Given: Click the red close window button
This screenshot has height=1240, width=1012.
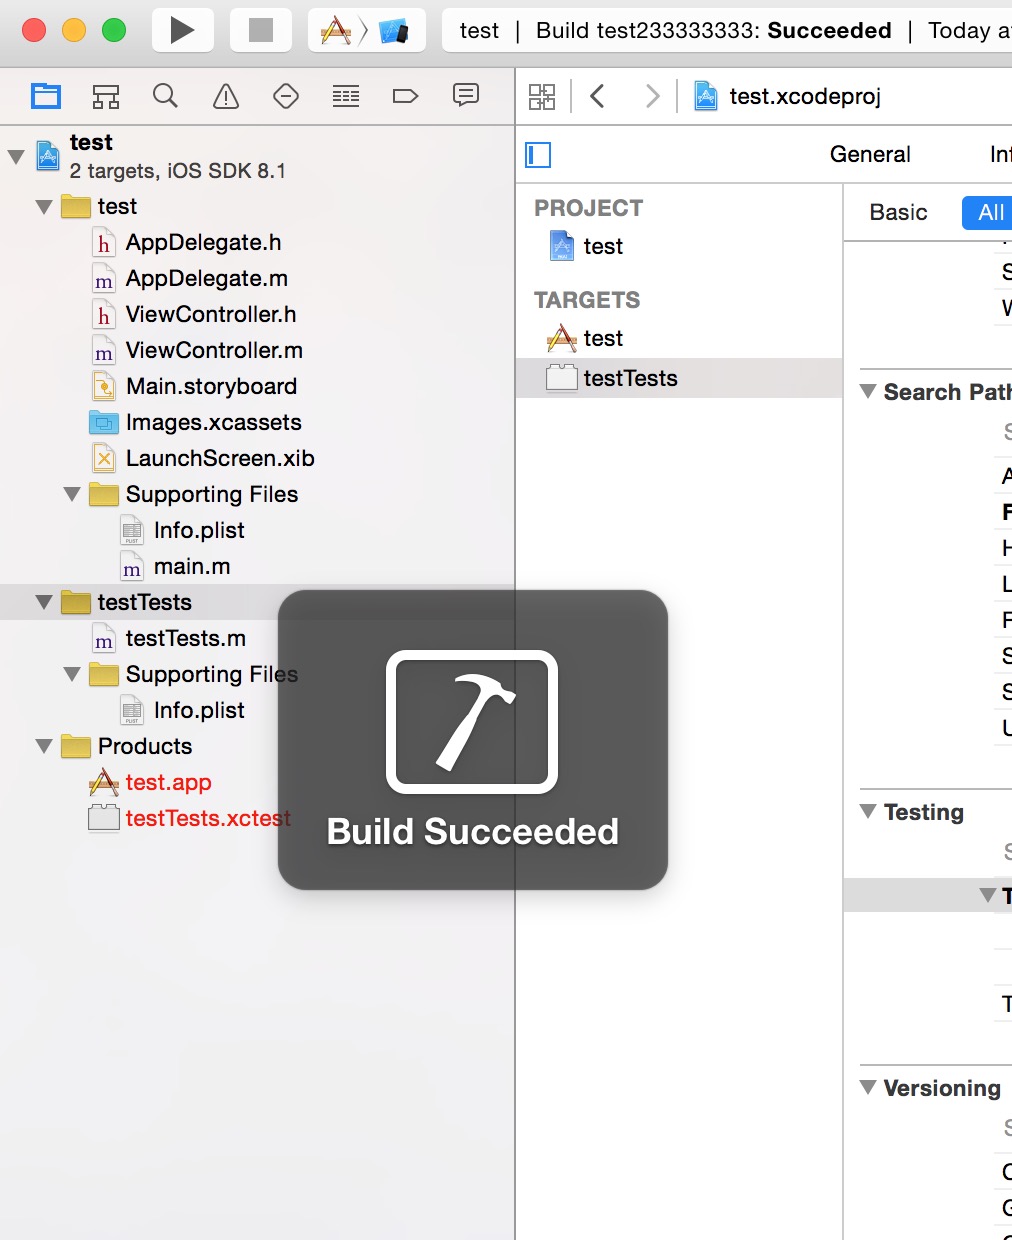Looking at the screenshot, I should point(34,30).
